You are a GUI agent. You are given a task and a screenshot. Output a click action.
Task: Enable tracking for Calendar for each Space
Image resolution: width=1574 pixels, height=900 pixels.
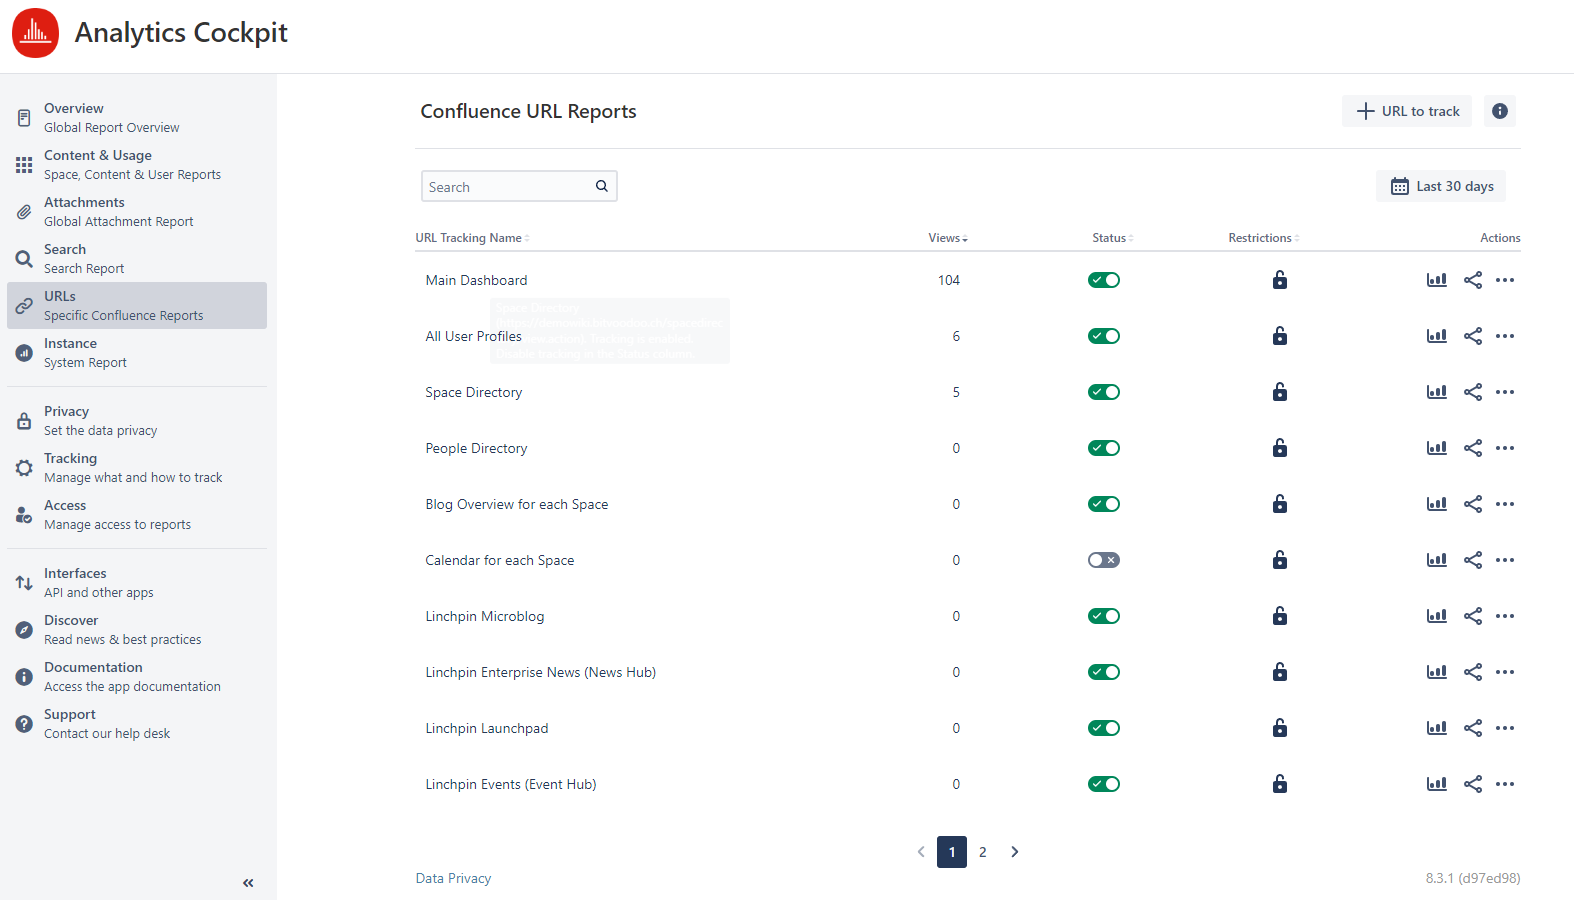(1103, 560)
